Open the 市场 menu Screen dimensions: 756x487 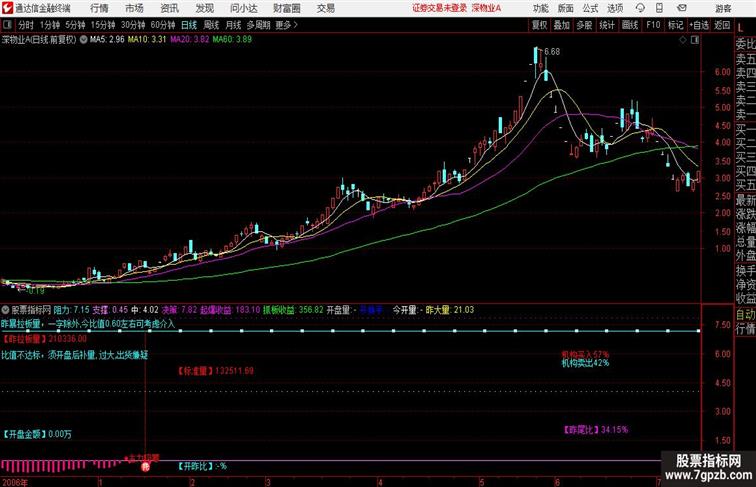point(134,8)
